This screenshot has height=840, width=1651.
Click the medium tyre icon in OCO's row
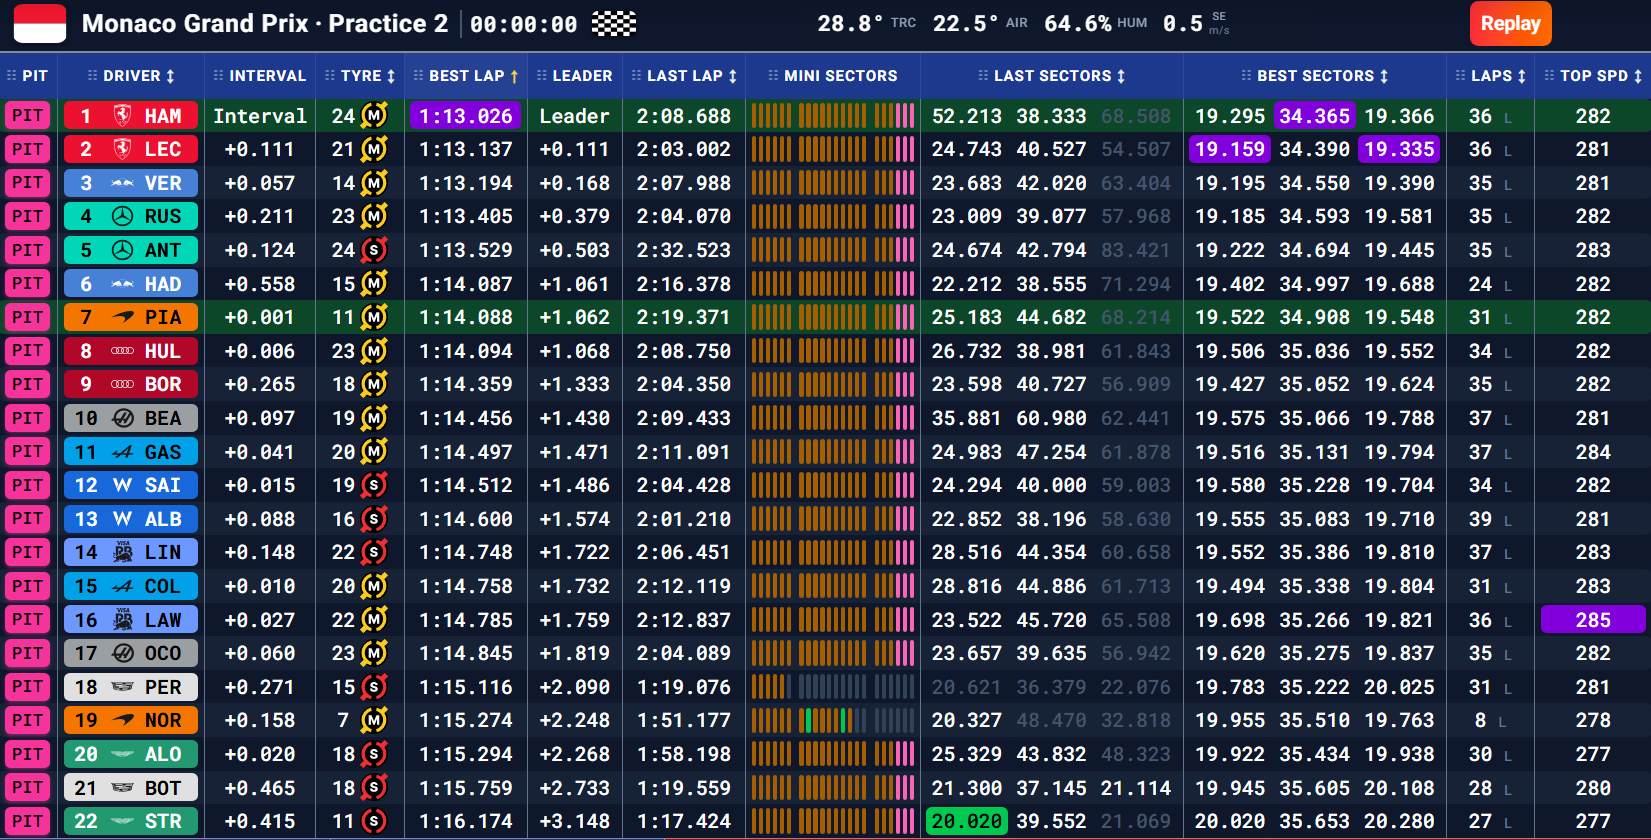coord(374,653)
